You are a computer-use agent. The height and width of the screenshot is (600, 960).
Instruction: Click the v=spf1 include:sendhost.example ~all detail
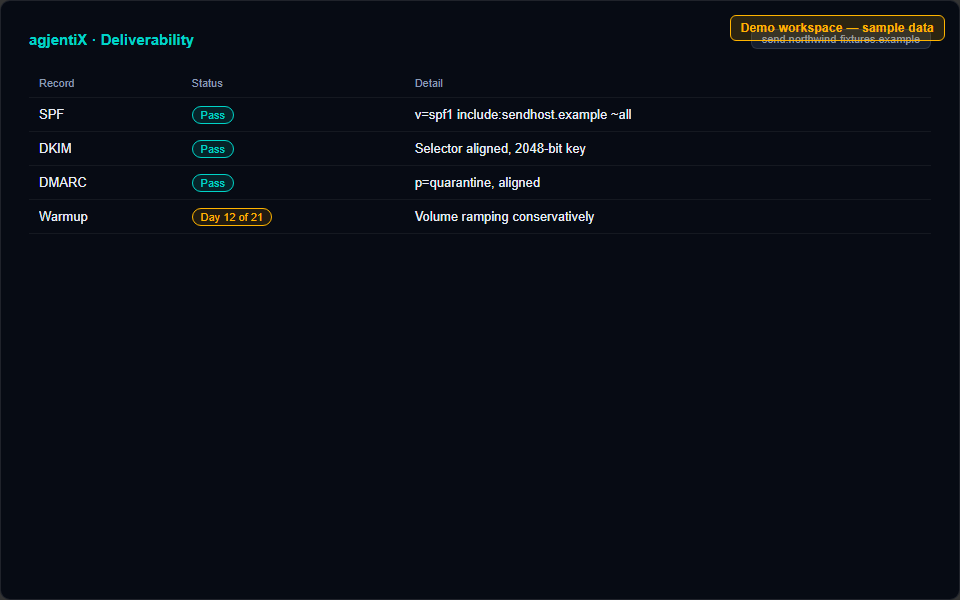(x=523, y=114)
